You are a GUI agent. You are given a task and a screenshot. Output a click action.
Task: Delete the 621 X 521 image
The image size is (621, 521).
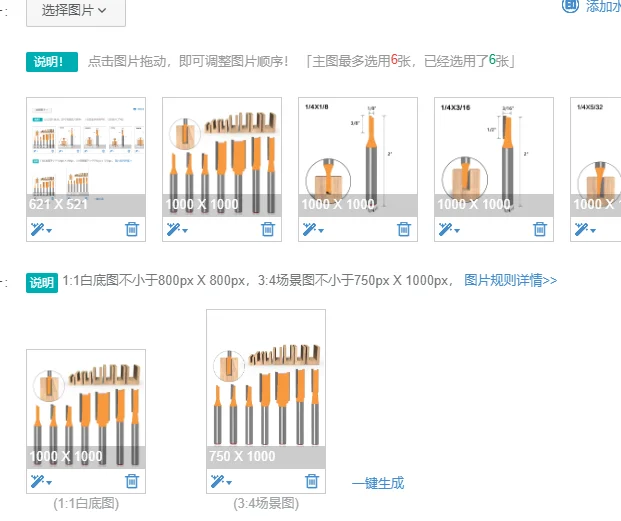132,229
